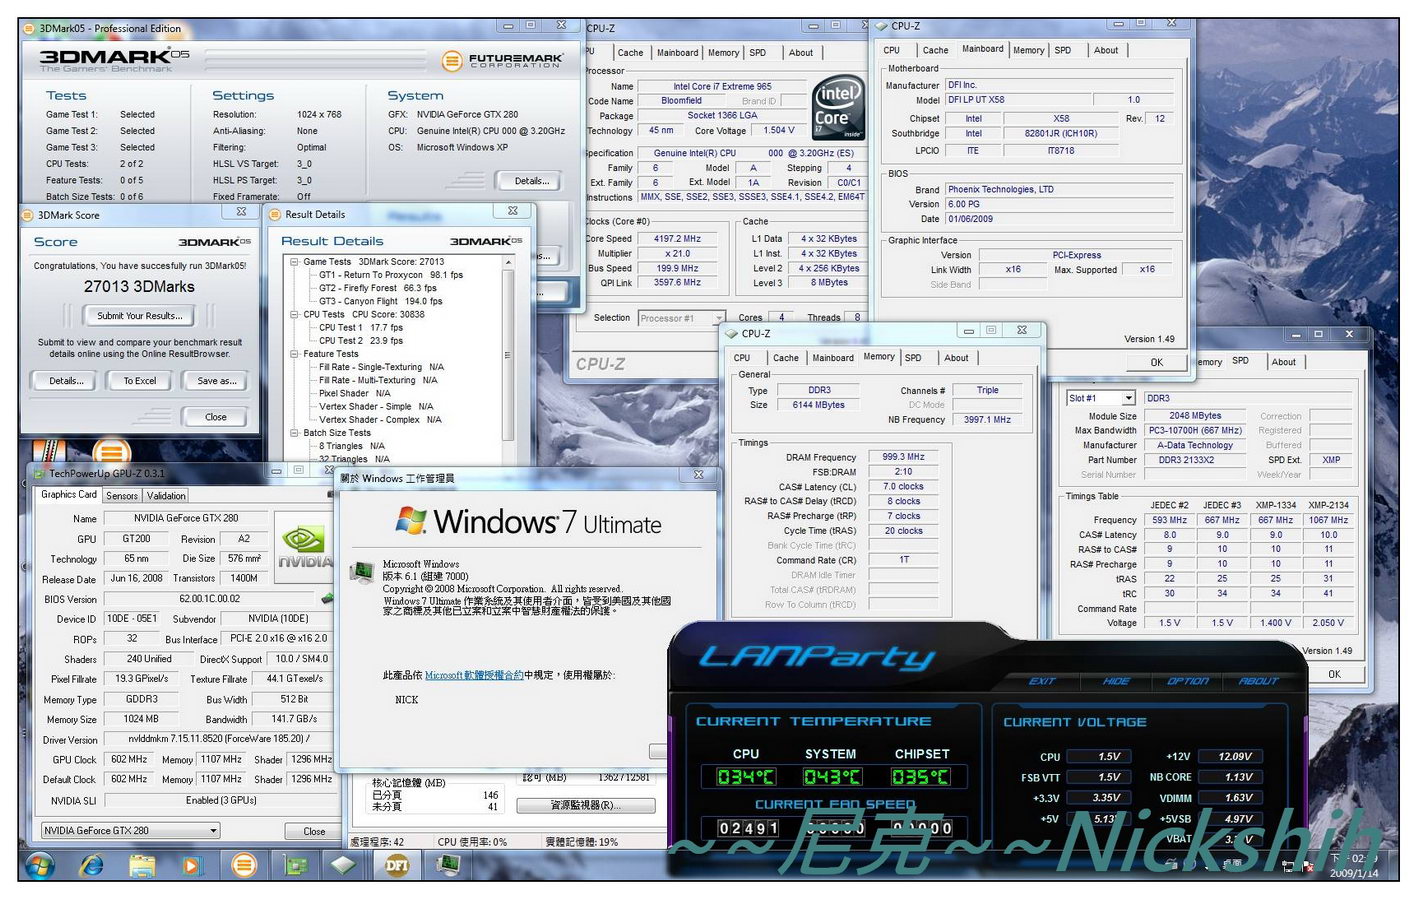Click Result Details title bar icon
The height and width of the screenshot is (900, 1418).
coord(275,213)
